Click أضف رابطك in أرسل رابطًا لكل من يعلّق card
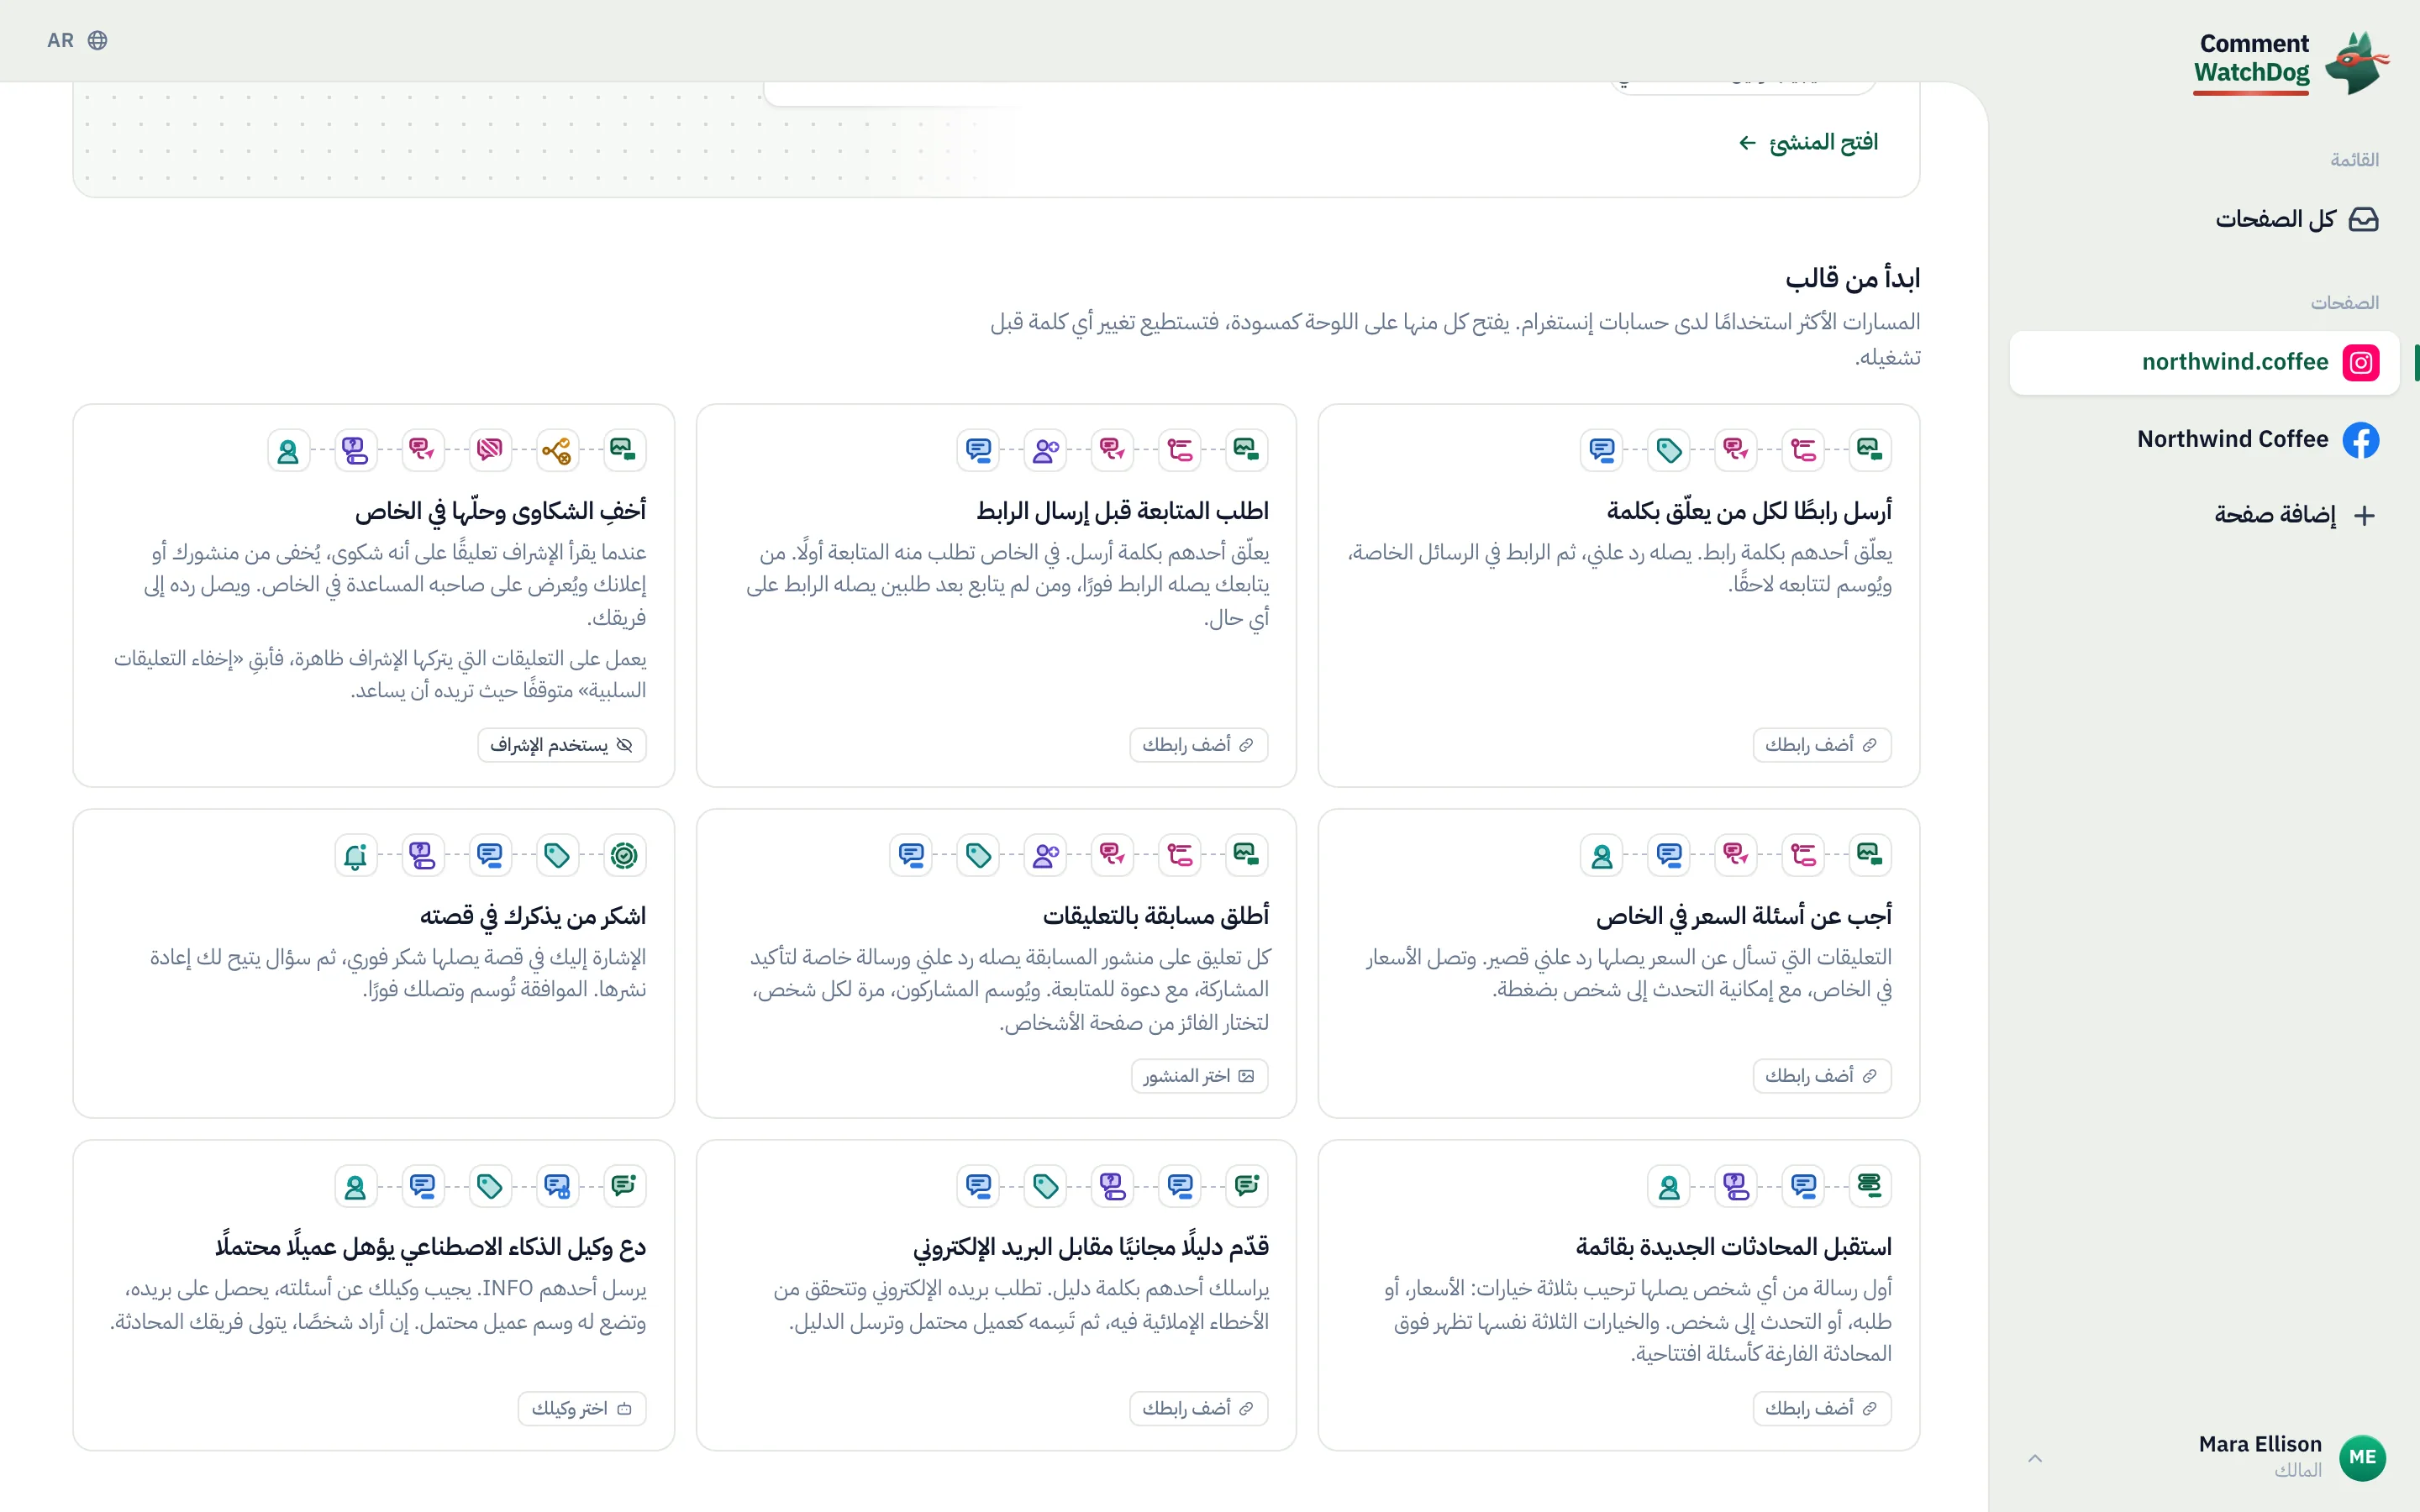The height and width of the screenshot is (1512, 2420). 1821,745
